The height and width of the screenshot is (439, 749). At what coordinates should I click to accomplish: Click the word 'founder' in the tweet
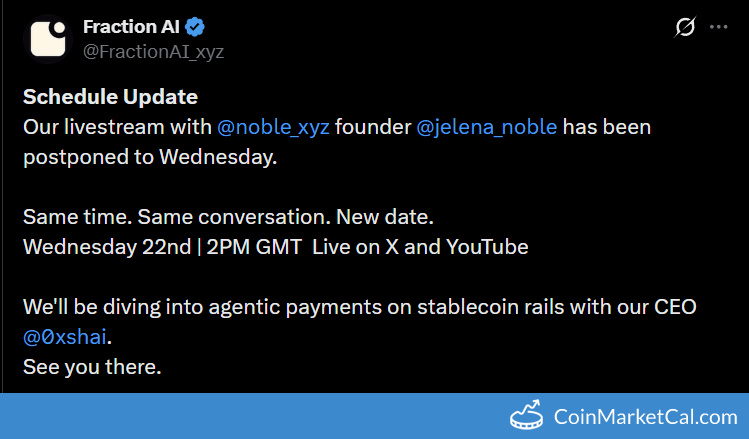click(x=374, y=127)
